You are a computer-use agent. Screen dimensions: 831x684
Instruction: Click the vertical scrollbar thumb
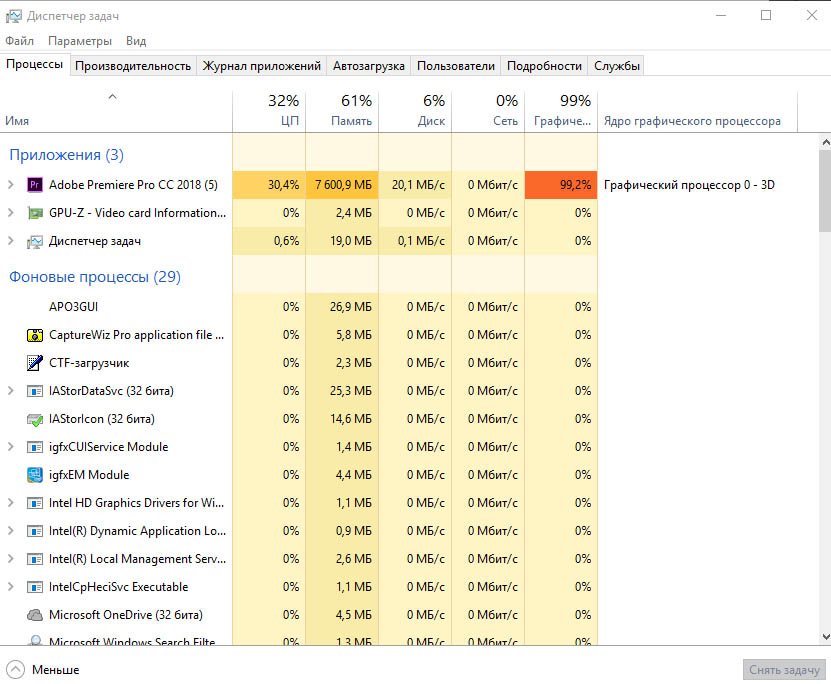825,191
